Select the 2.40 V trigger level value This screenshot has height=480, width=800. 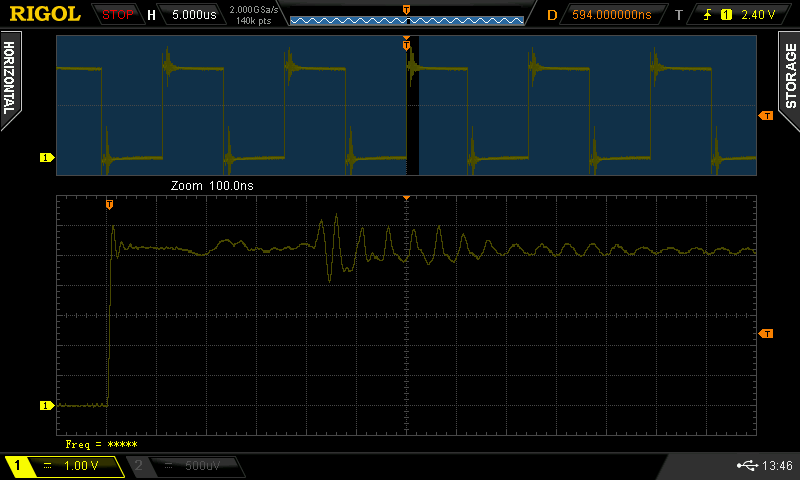coord(758,15)
